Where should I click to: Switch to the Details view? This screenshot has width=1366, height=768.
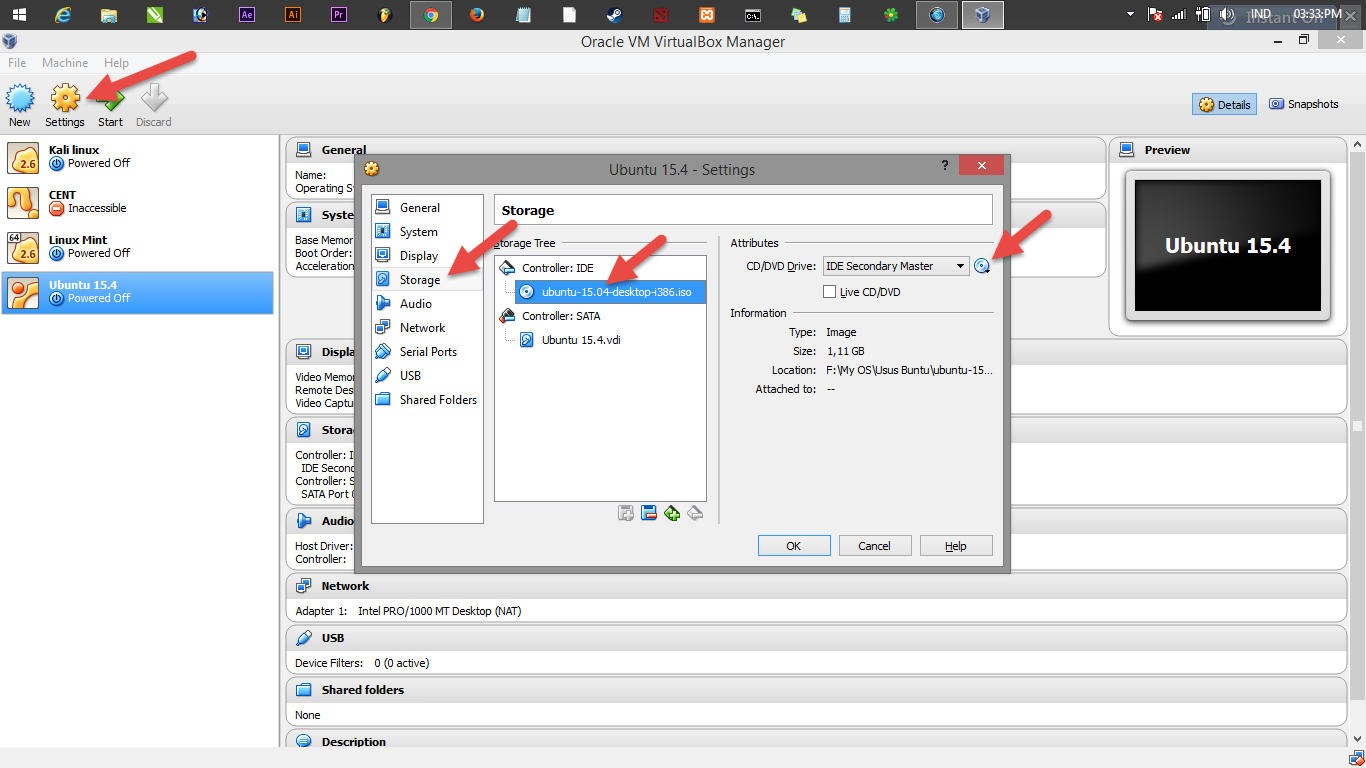[1225, 104]
